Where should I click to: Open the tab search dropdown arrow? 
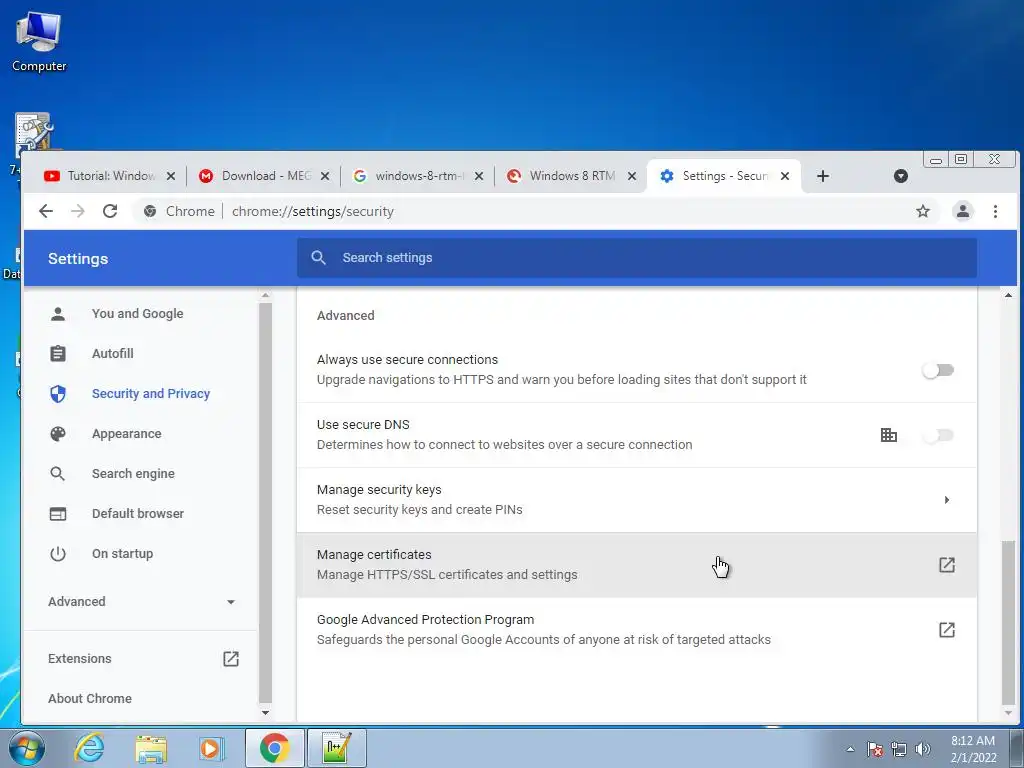[x=901, y=176]
